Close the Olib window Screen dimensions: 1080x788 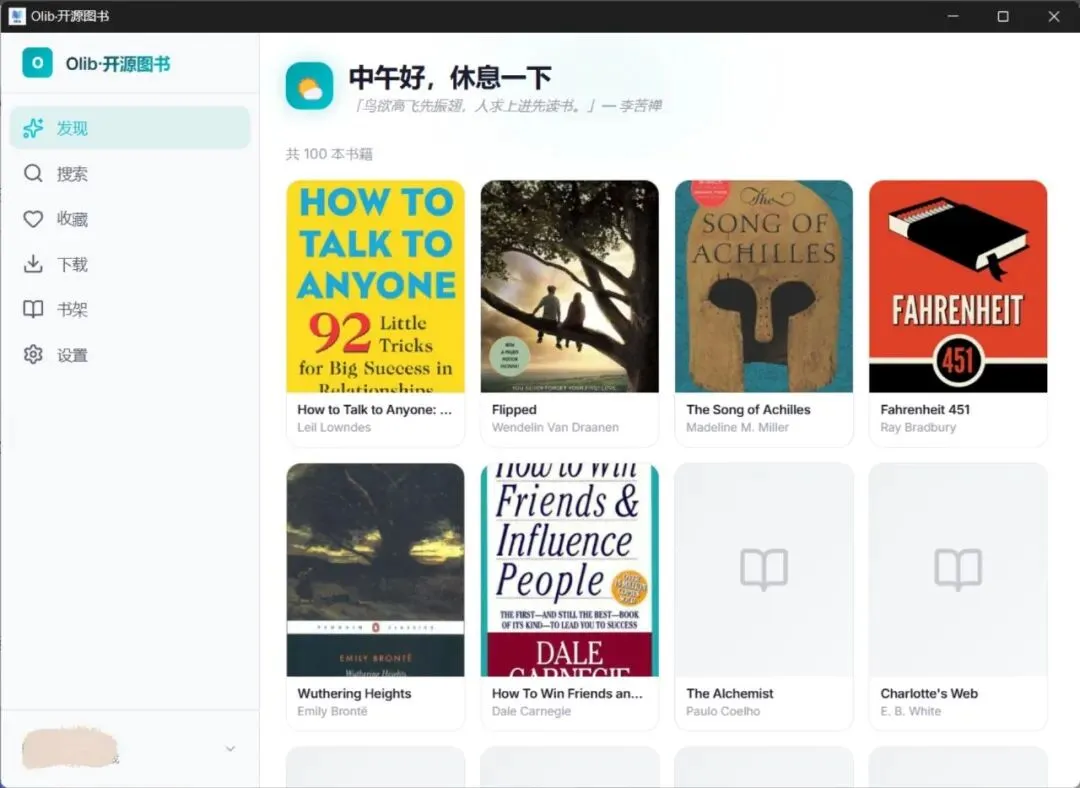pos(1054,16)
